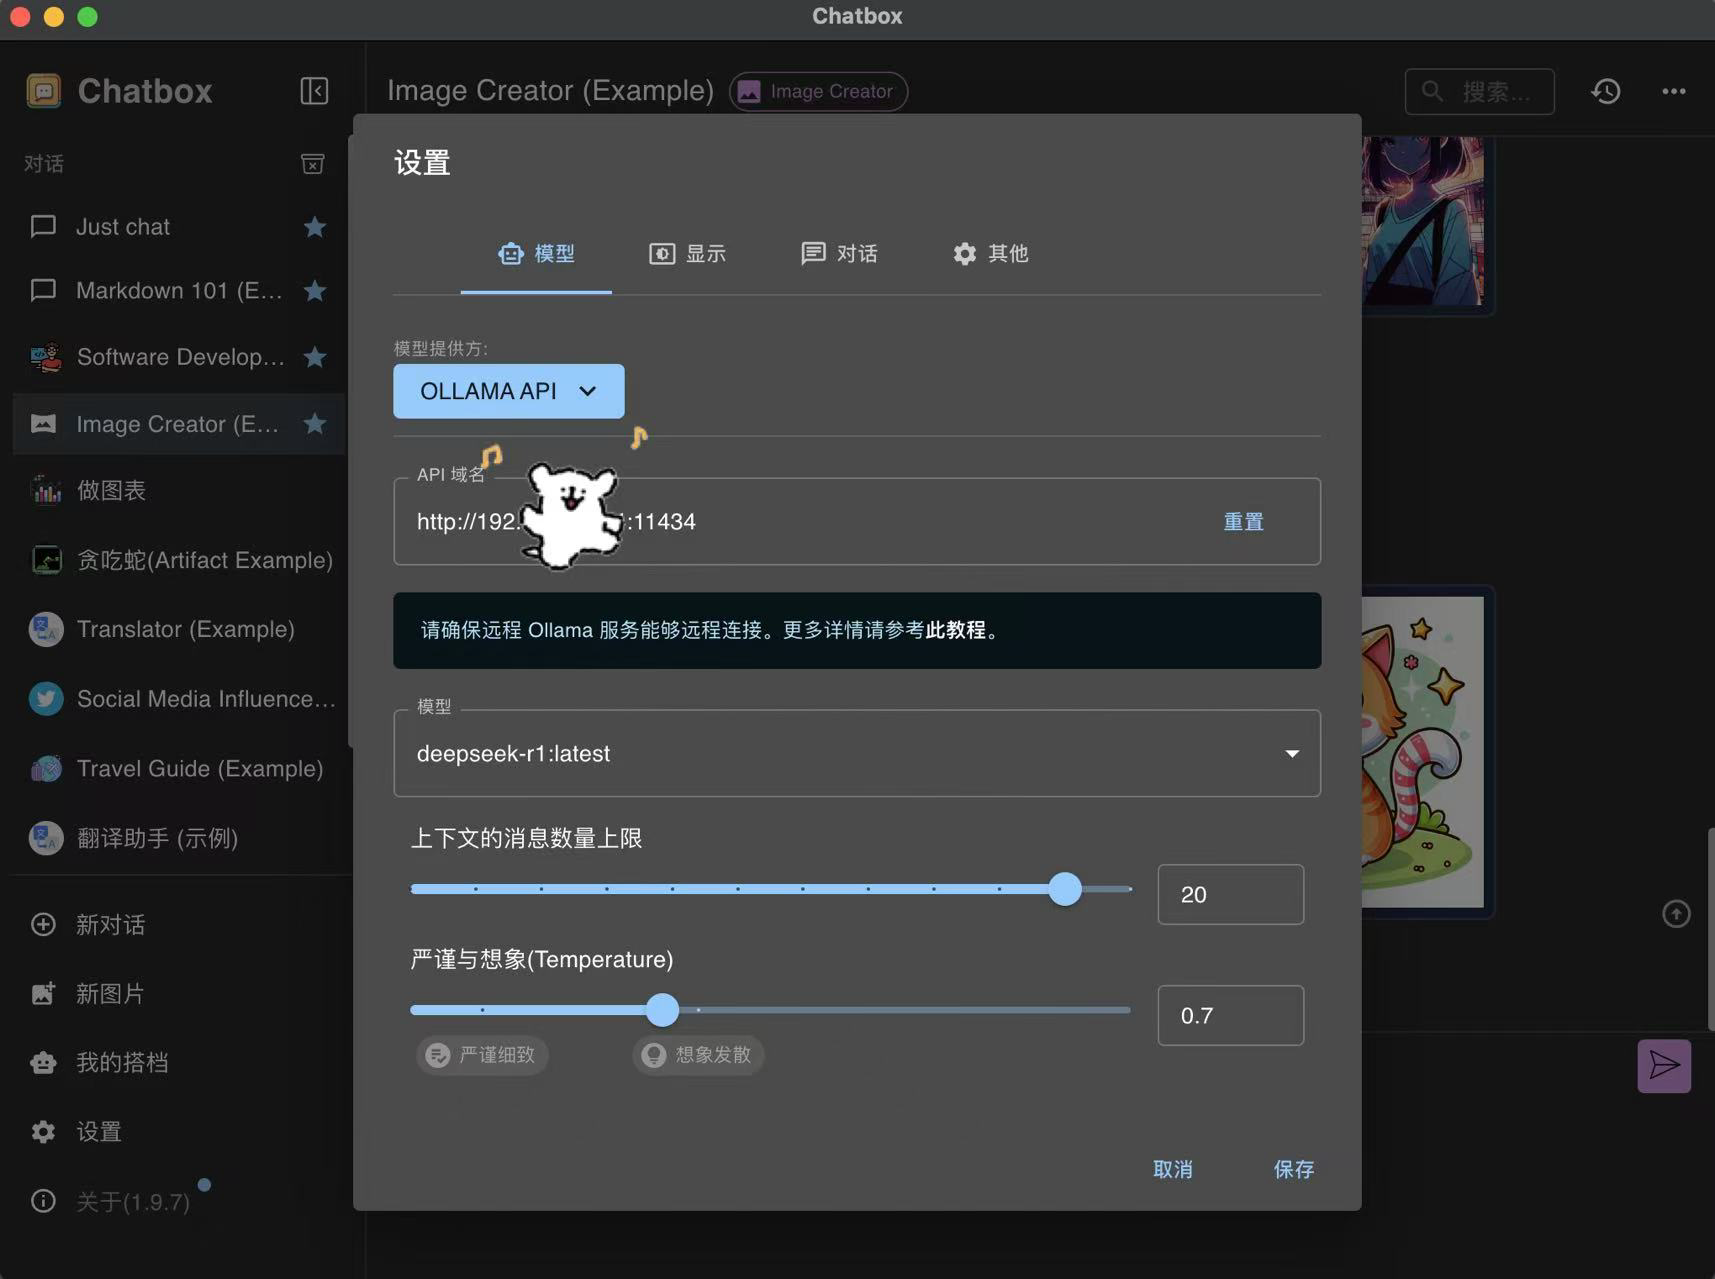Click the Chatbox logo icon
Image resolution: width=1715 pixels, height=1279 pixels.
tap(43, 91)
